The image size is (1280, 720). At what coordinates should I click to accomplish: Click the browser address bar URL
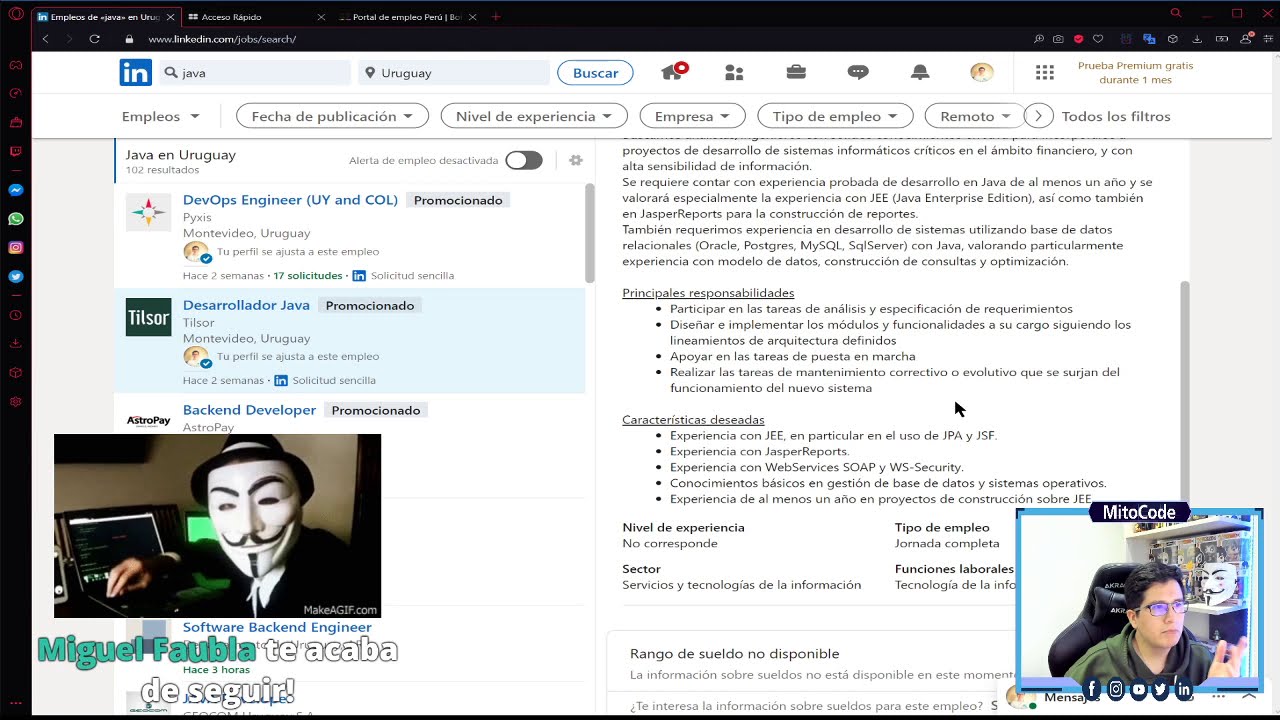click(x=222, y=39)
